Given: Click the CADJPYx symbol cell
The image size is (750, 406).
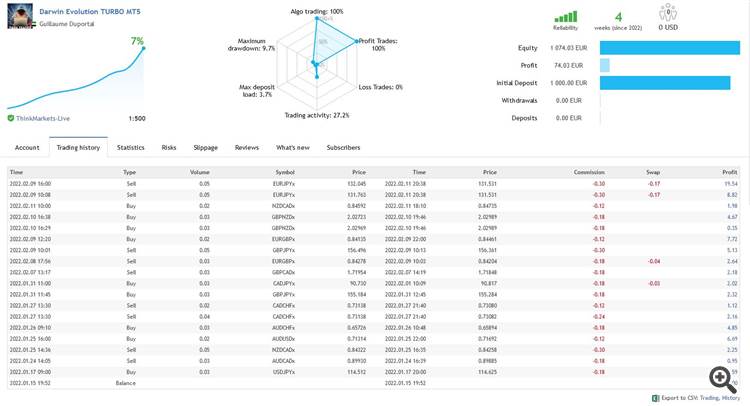Looking at the screenshot, I should 284,283.
